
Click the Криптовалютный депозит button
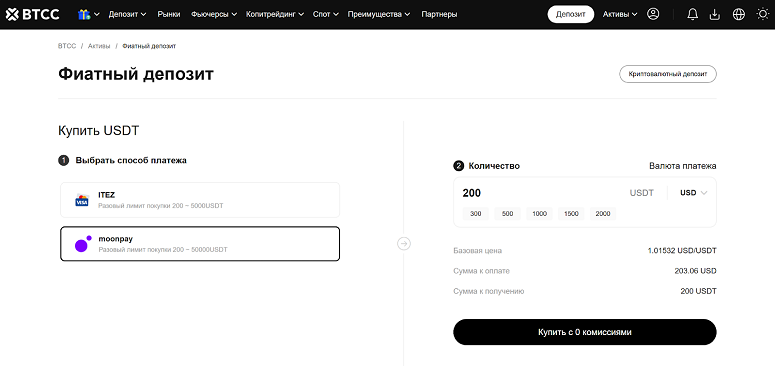[668, 74]
